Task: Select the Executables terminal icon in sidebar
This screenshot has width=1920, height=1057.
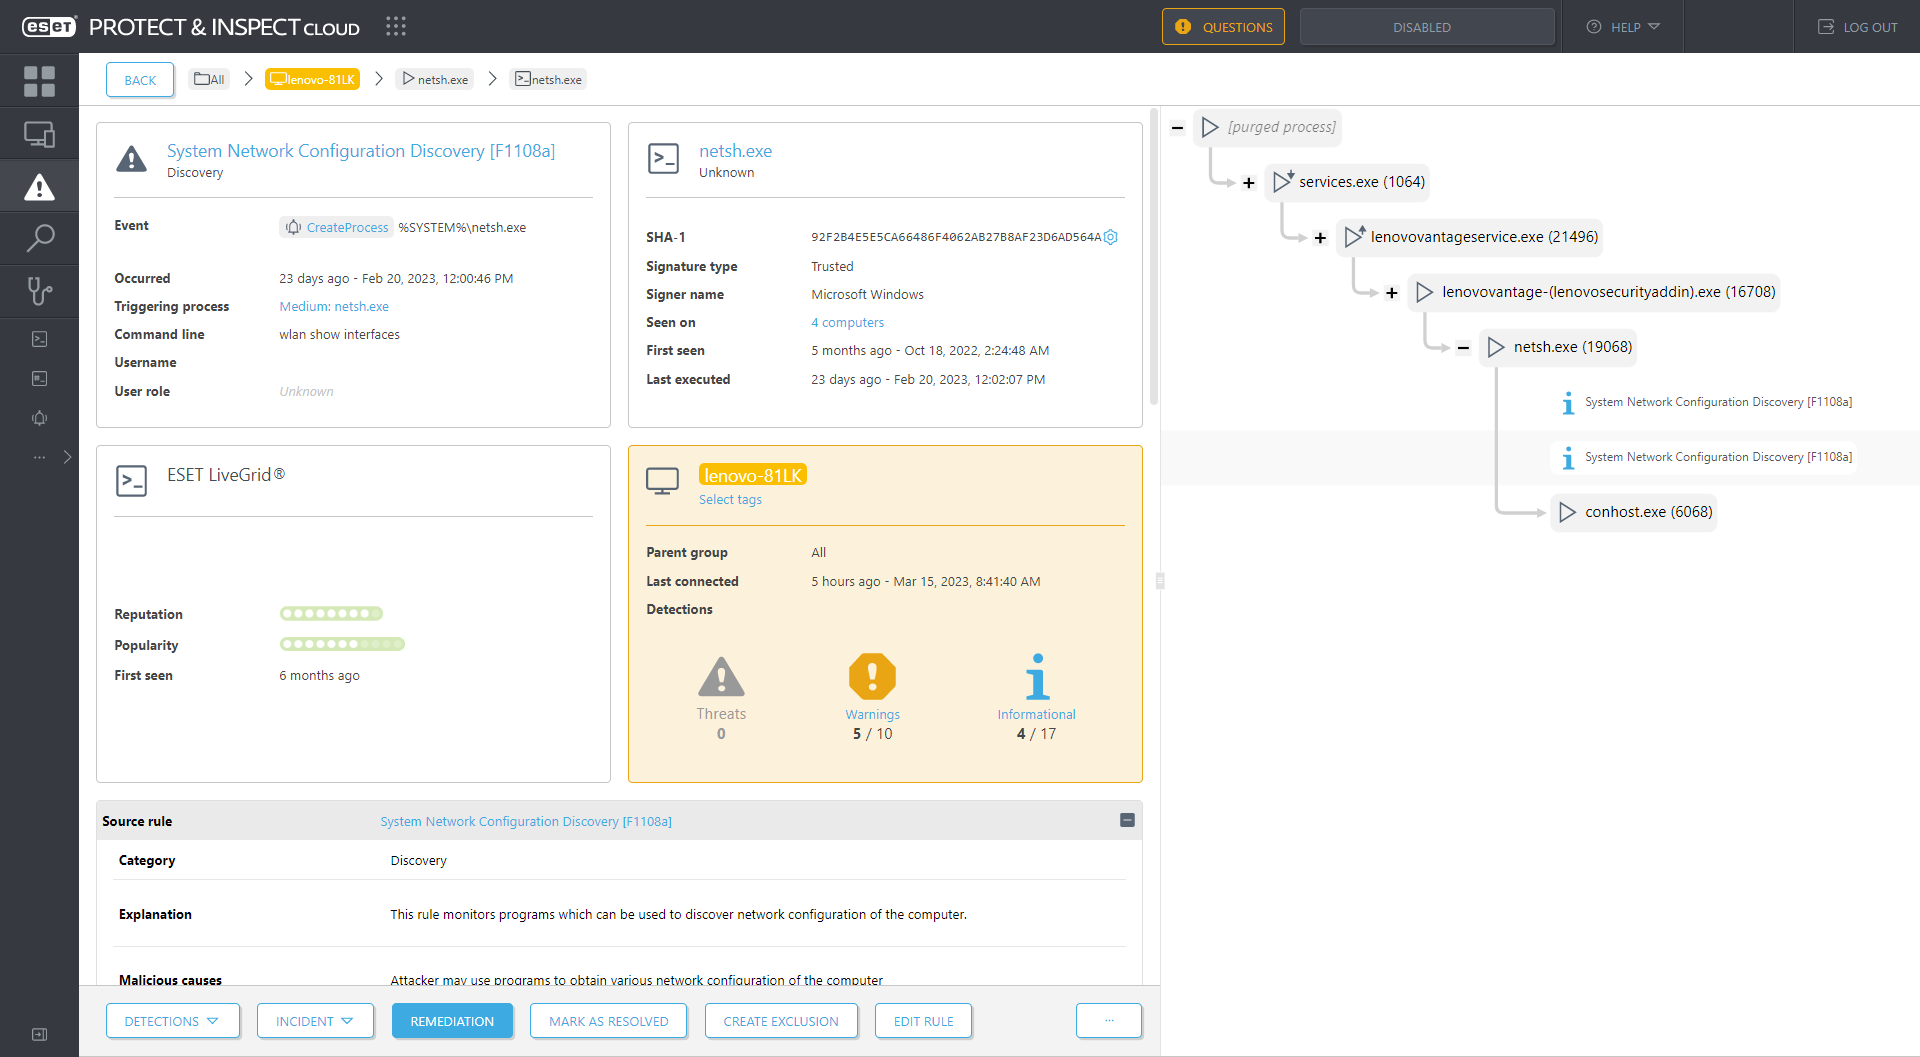Action: point(40,339)
